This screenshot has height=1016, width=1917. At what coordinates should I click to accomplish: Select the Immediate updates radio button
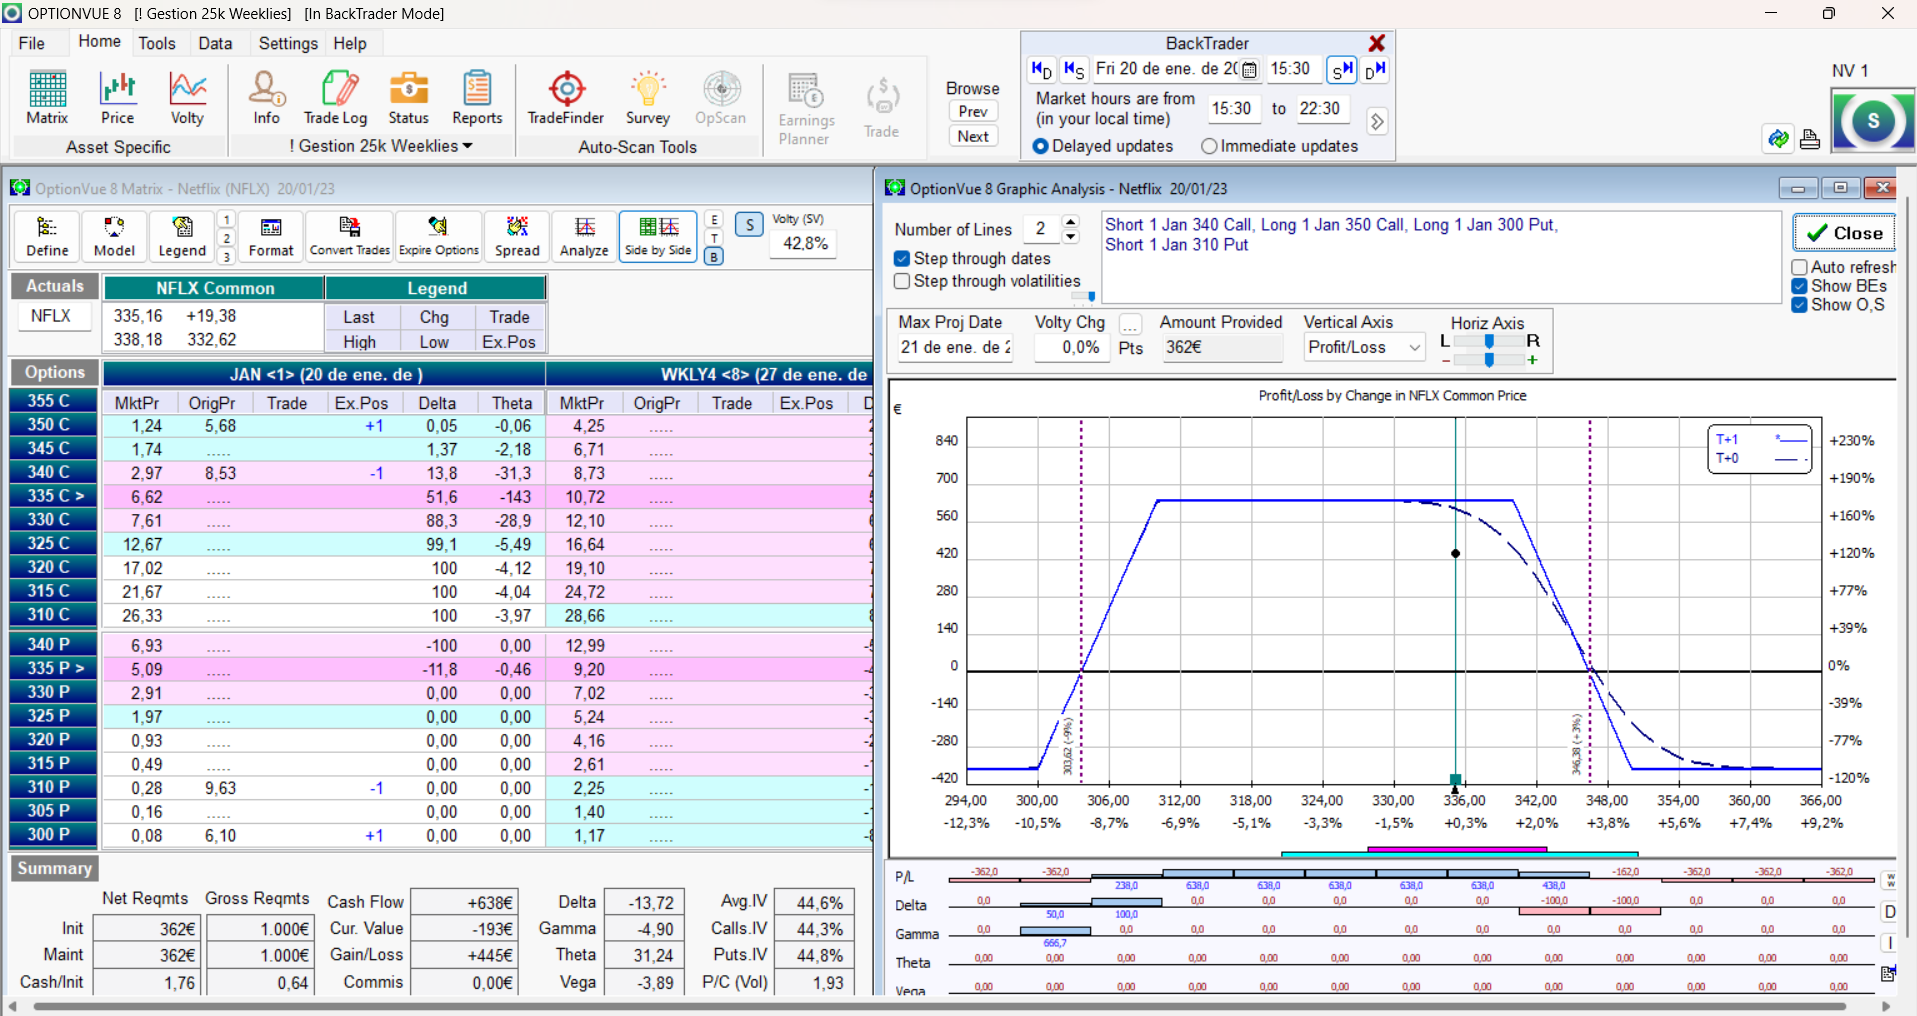click(x=1209, y=146)
